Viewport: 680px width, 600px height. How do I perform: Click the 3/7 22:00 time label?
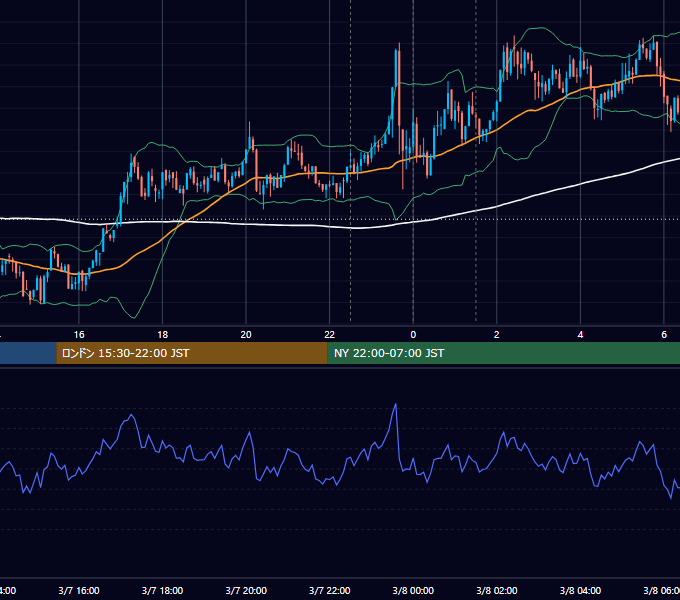(330, 590)
